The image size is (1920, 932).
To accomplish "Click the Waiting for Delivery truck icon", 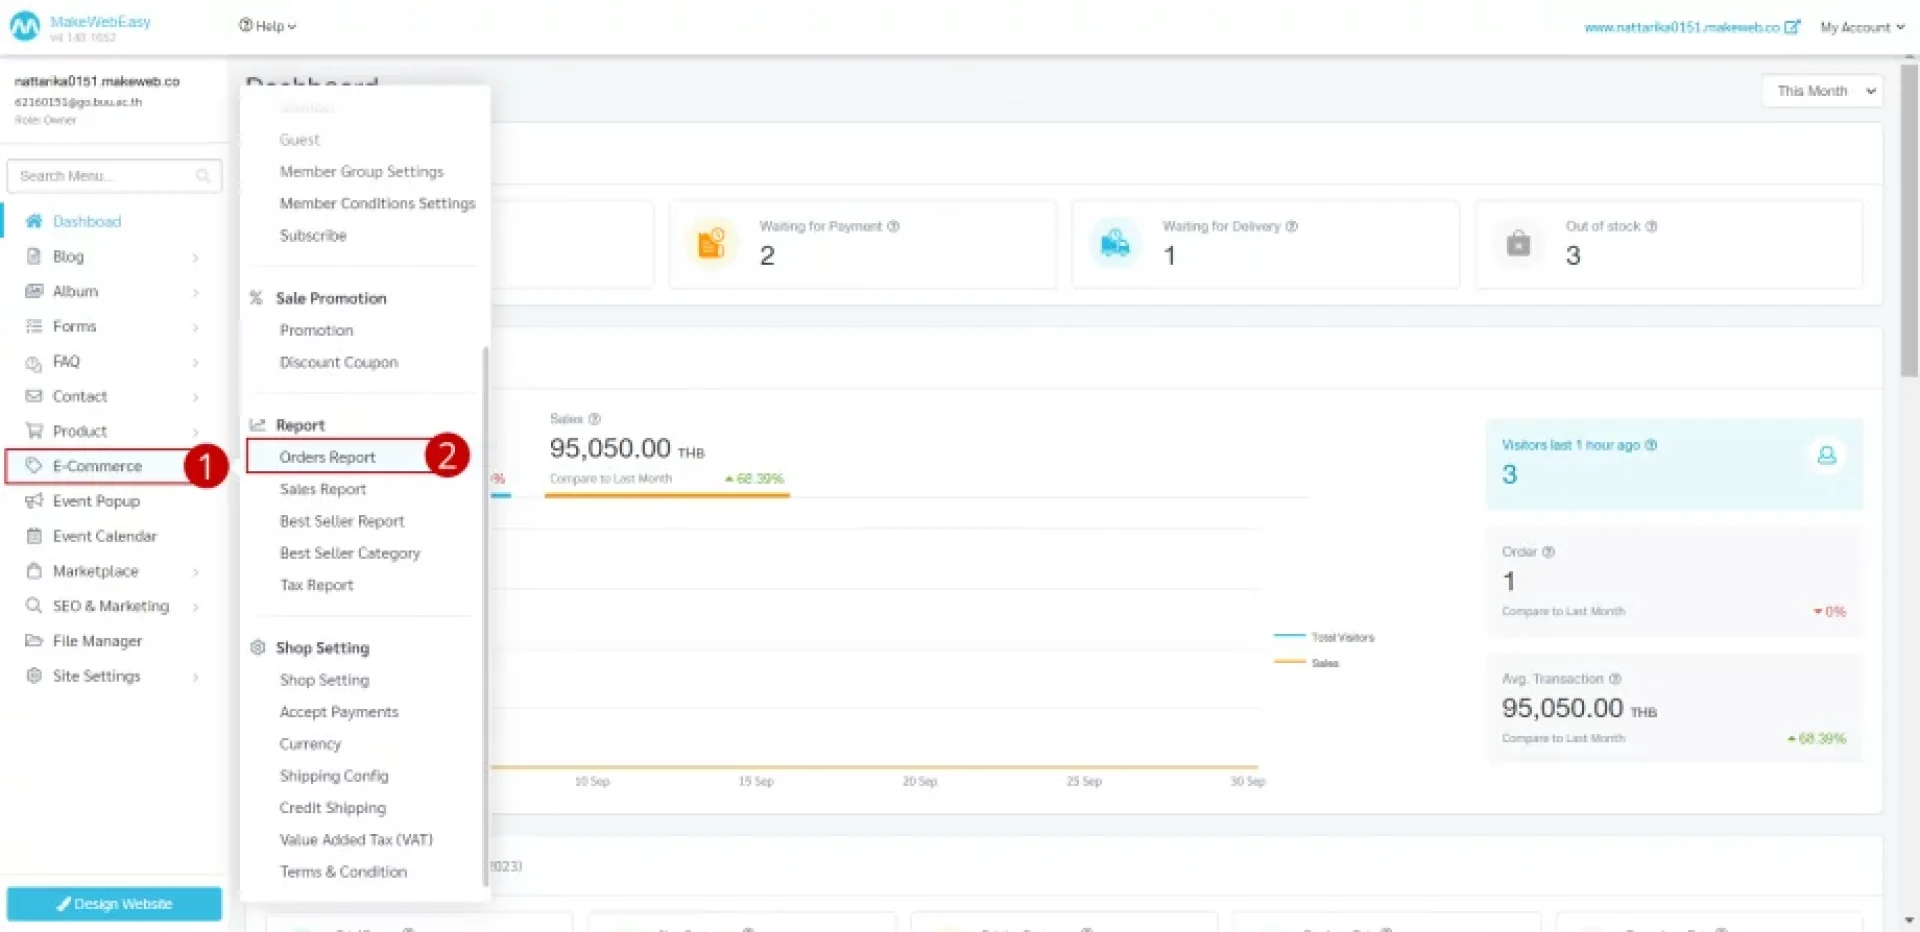I will pyautogui.click(x=1114, y=243).
